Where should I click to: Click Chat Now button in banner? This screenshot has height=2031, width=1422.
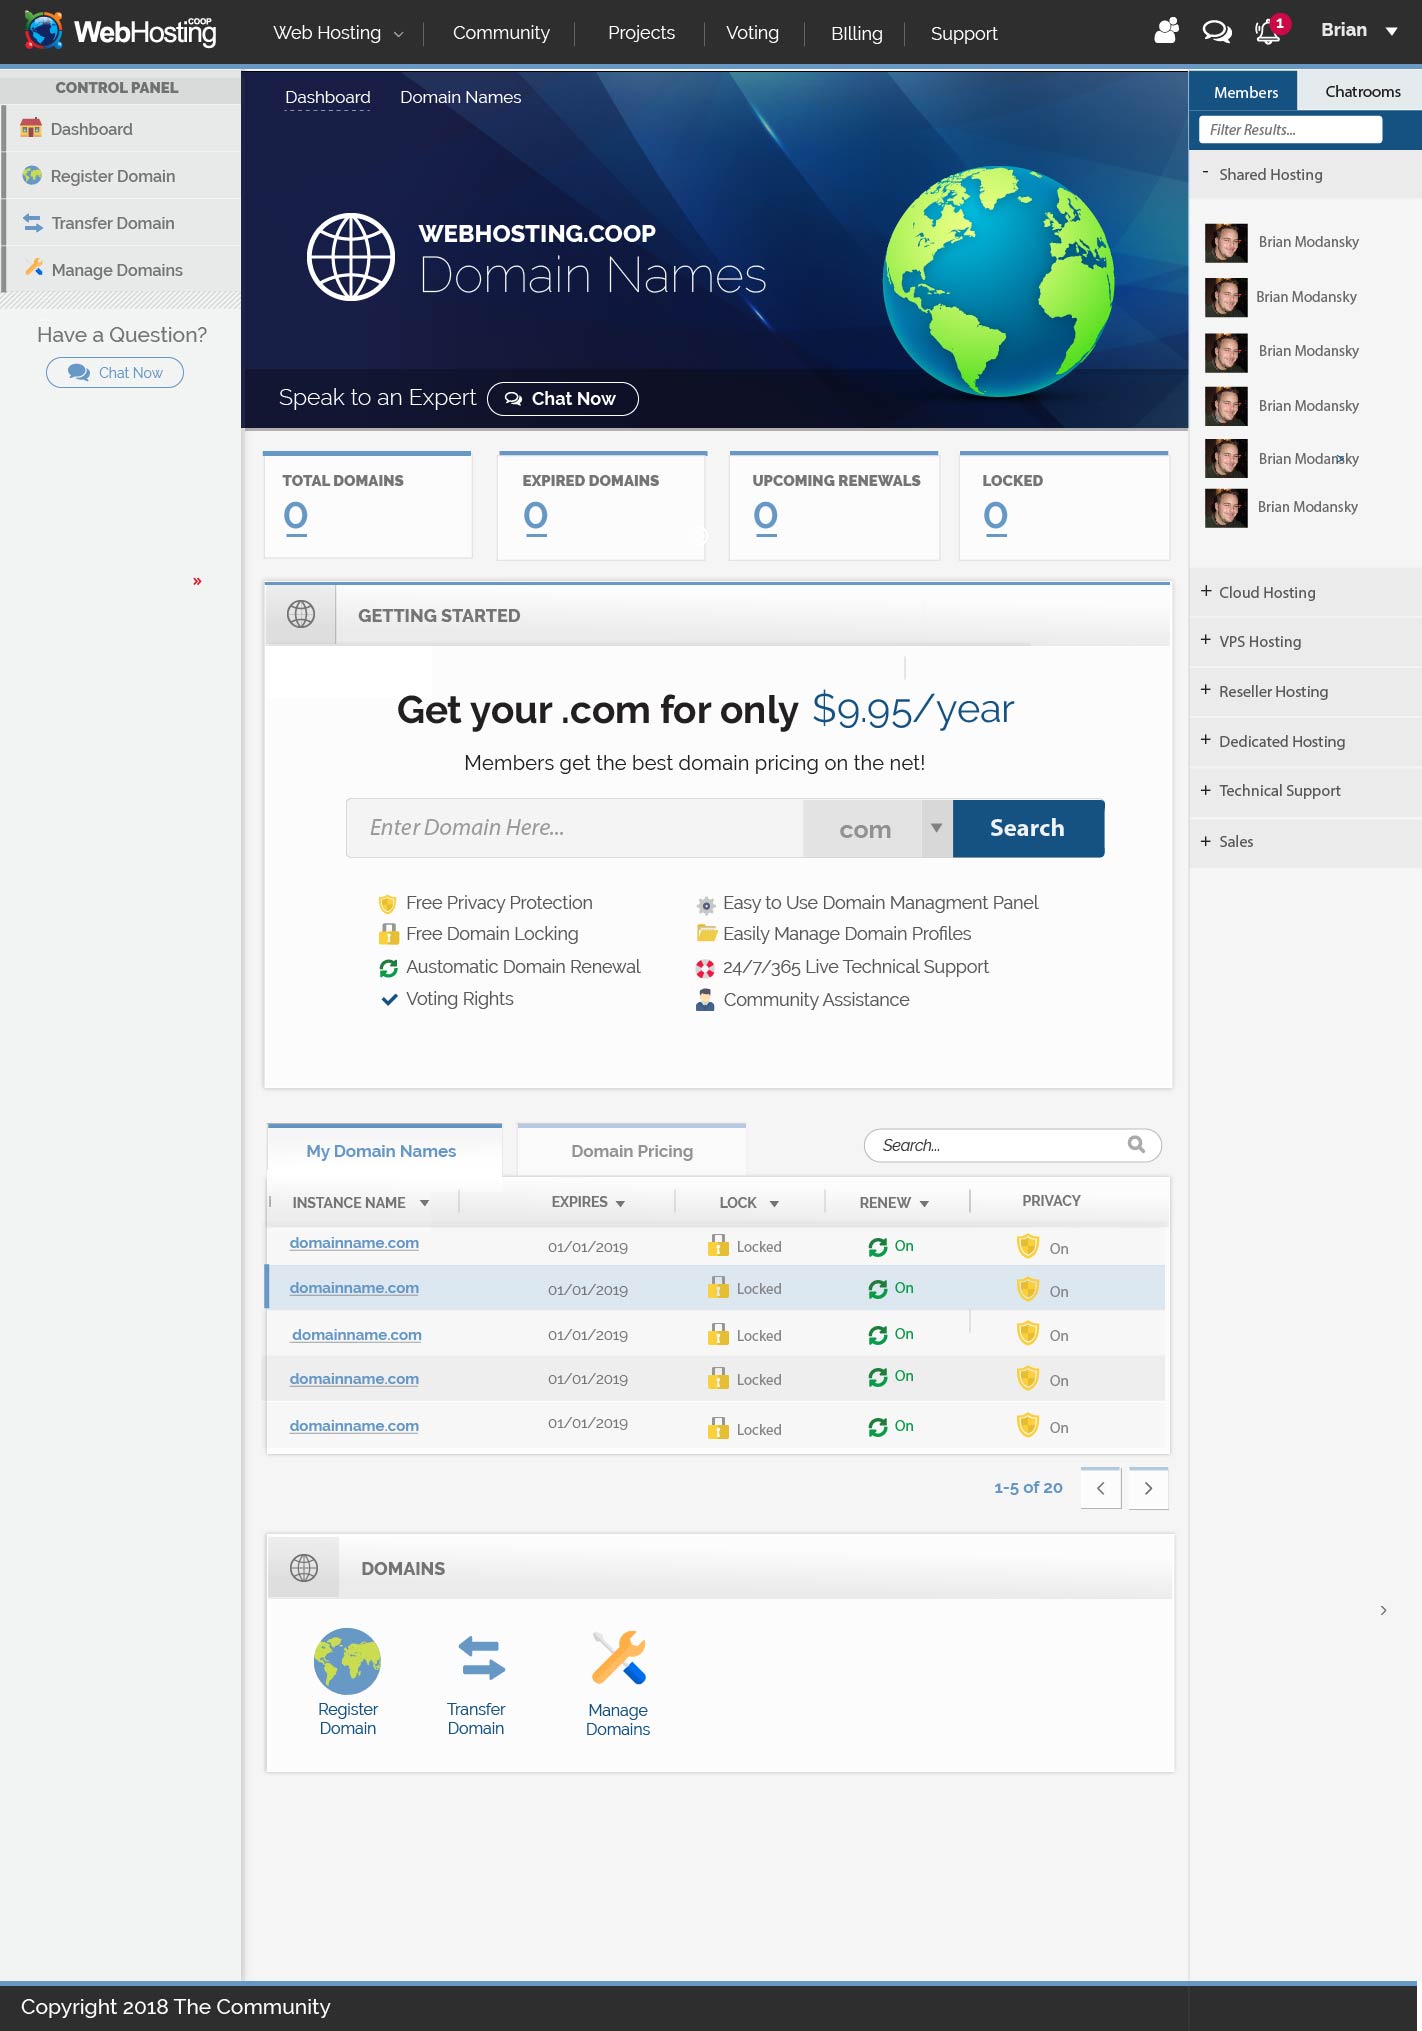pyautogui.click(x=562, y=398)
